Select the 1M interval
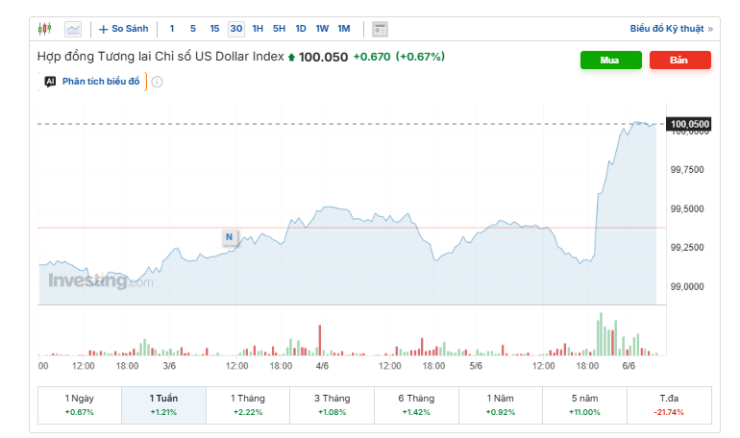The image size is (740, 438). [344, 29]
